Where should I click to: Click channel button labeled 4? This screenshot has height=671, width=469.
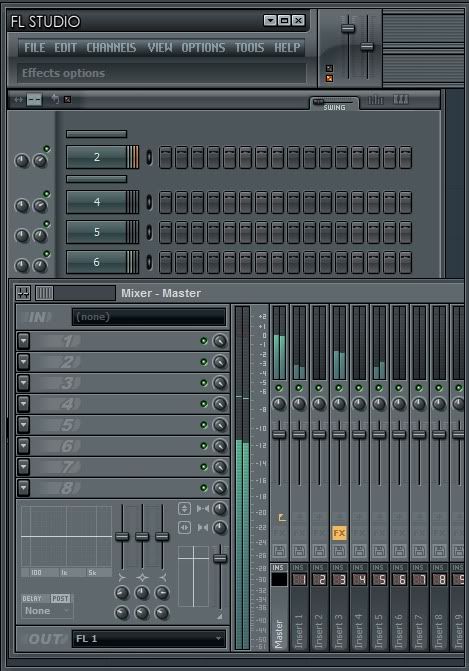tap(97, 202)
